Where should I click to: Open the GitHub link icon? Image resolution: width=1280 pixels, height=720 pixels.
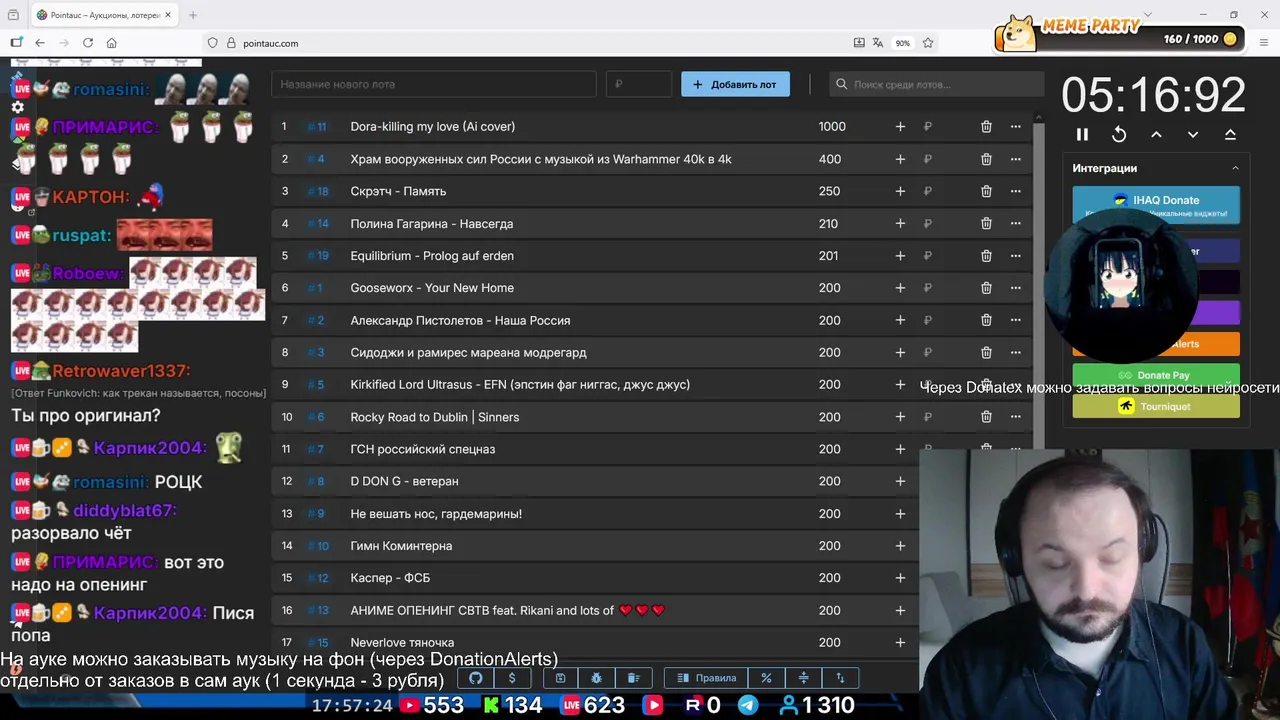click(x=476, y=678)
